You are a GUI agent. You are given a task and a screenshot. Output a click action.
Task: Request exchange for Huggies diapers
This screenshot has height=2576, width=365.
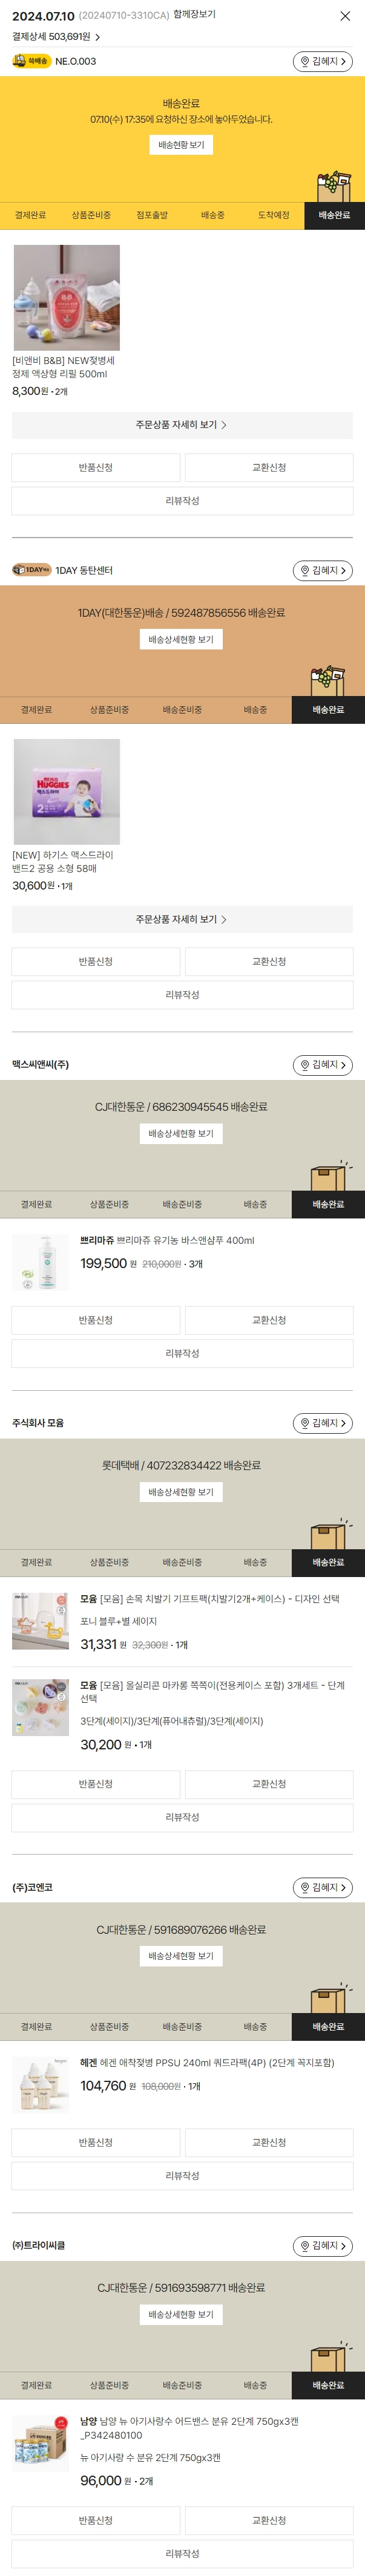tap(269, 961)
